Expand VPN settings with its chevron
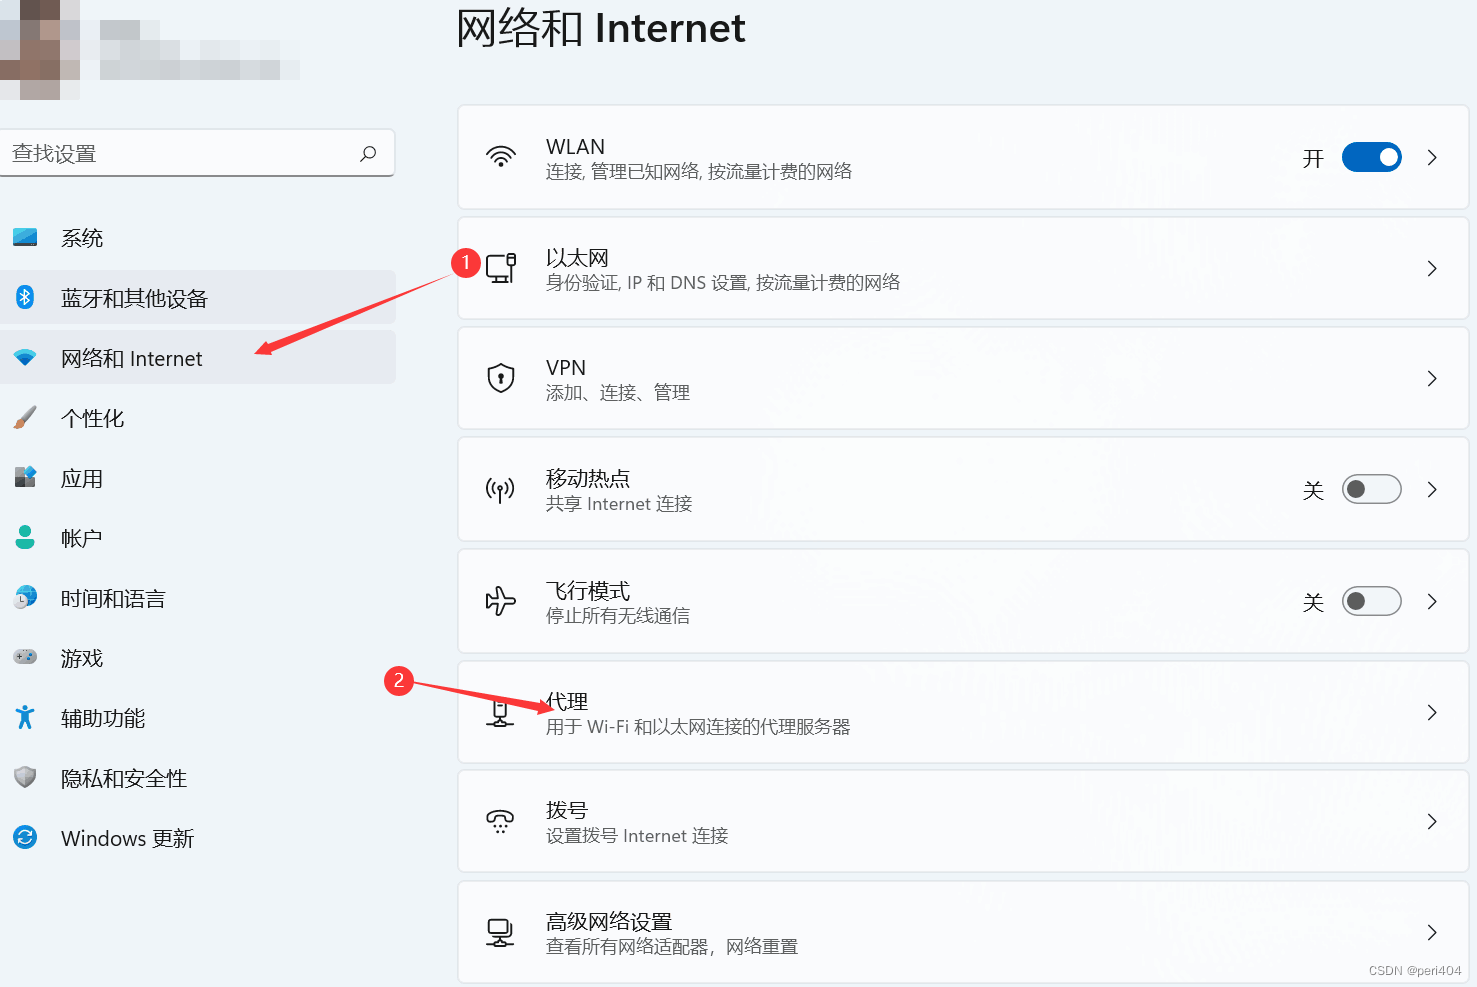This screenshot has height=987, width=1477. click(x=1432, y=378)
